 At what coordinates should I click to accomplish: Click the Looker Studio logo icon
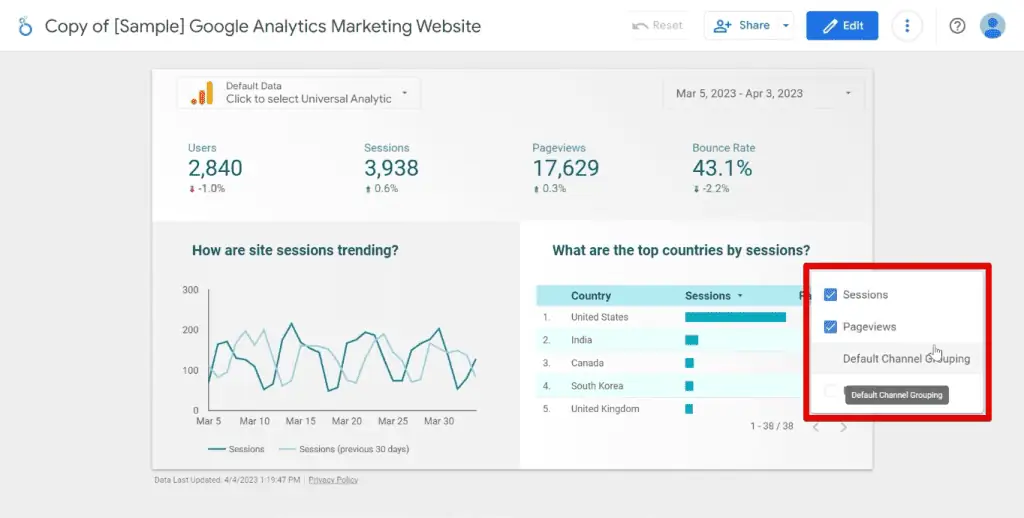pos(24,26)
